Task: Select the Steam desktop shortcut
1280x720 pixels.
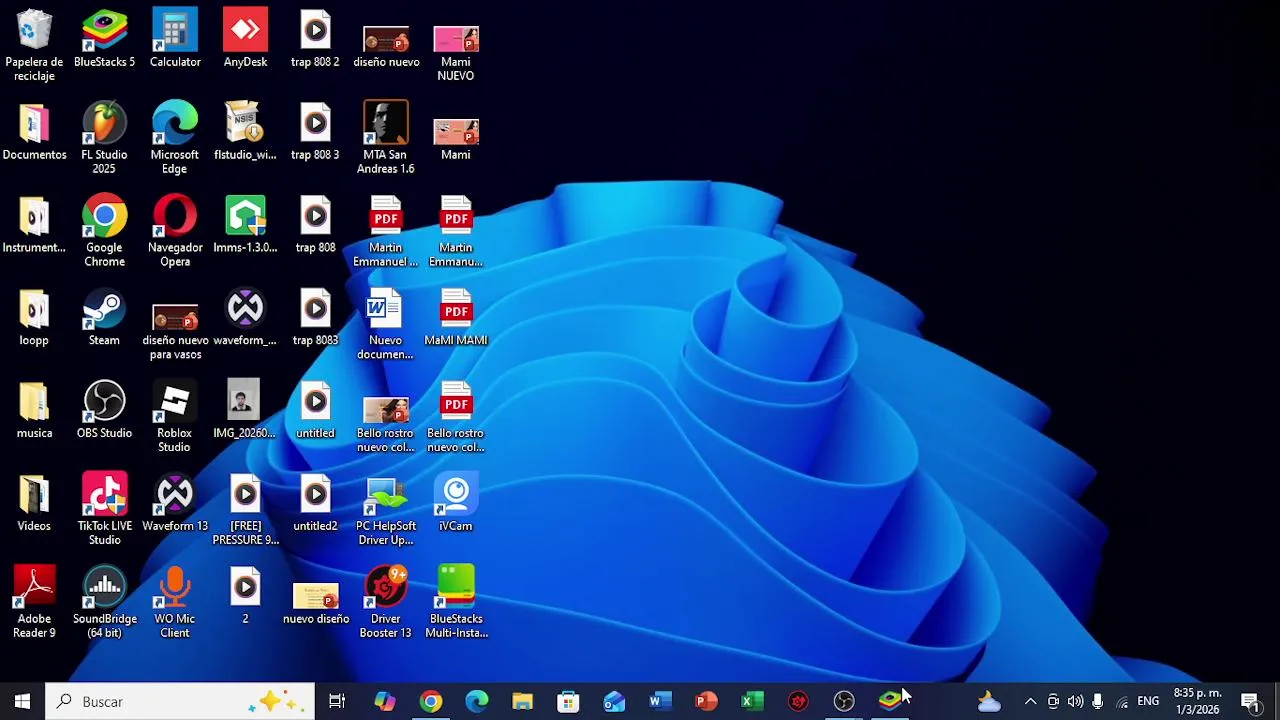Action: coord(104,318)
